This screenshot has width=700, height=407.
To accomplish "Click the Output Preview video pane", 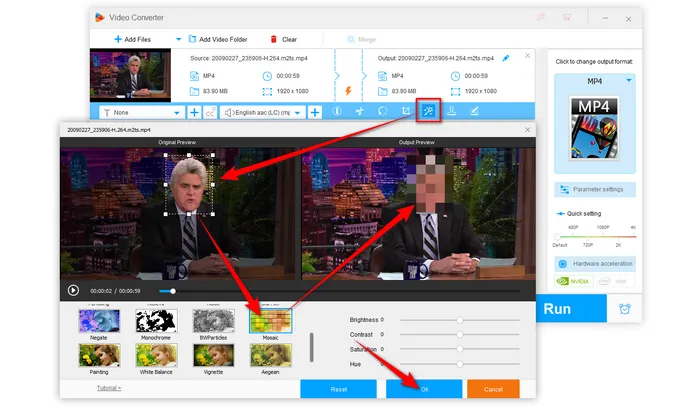I will pos(418,214).
